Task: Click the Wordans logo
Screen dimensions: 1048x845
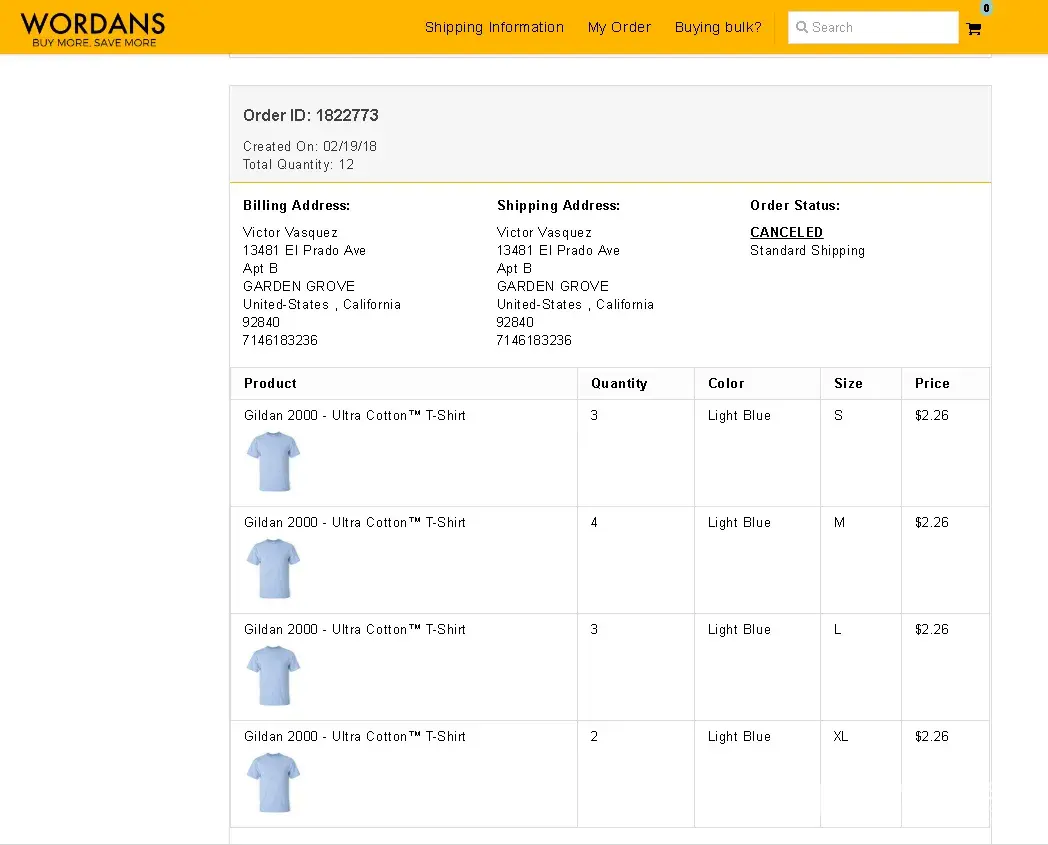Action: (x=93, y=28)
